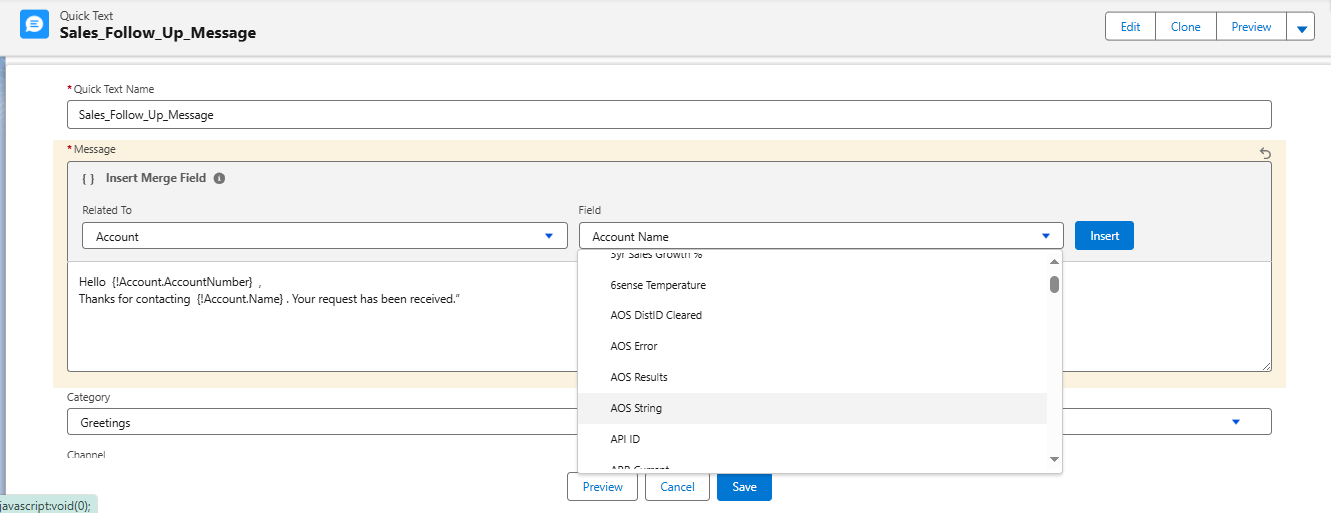Click the Clone button in header
This screenshot has height=513, width=1331.
[x=1185, y=27]
